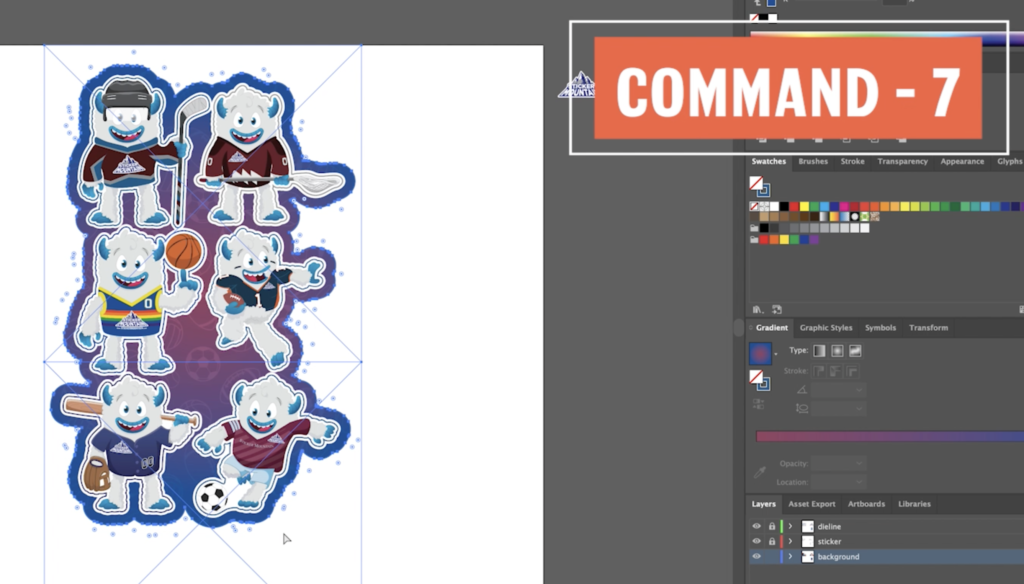The height and width of the screenshot is (584, 1024).
Task: Select the brown foliage pattern swatch
Action: tap(875, 217)
